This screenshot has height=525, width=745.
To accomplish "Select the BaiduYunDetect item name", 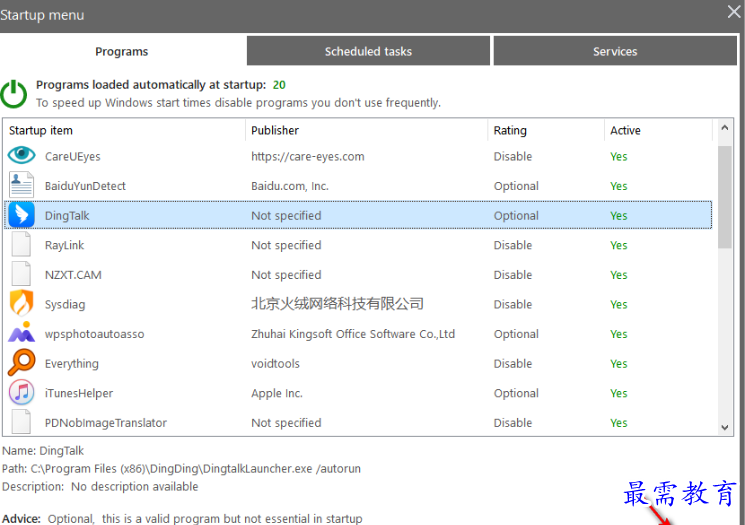I will tap(85, 186).
